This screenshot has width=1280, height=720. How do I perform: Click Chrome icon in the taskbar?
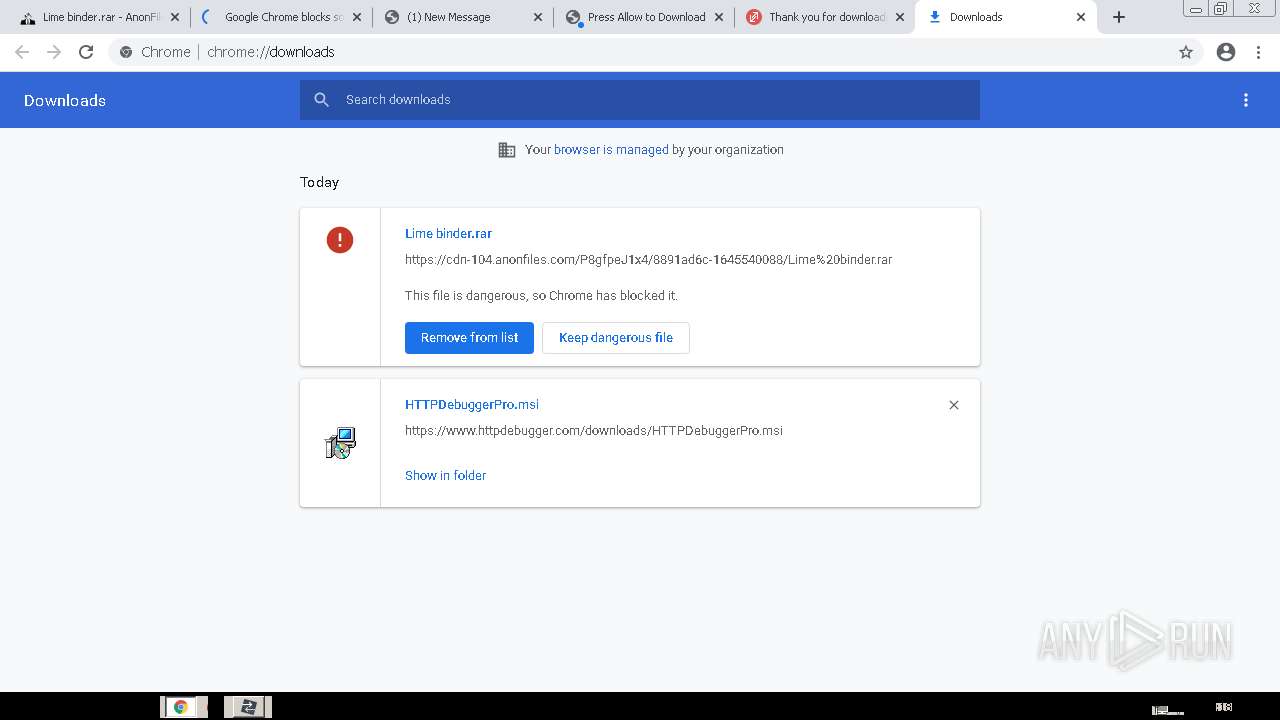183,707
